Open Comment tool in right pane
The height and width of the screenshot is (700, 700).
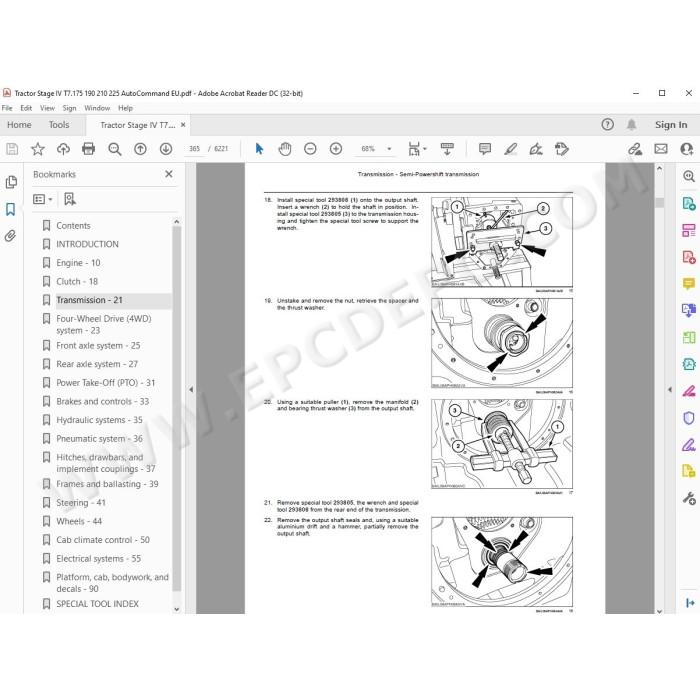[688, 283]
